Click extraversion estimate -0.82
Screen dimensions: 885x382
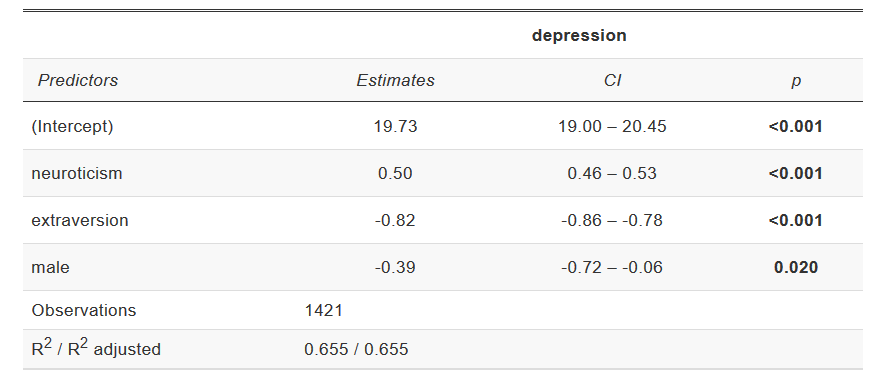click(x=395, y=220)
